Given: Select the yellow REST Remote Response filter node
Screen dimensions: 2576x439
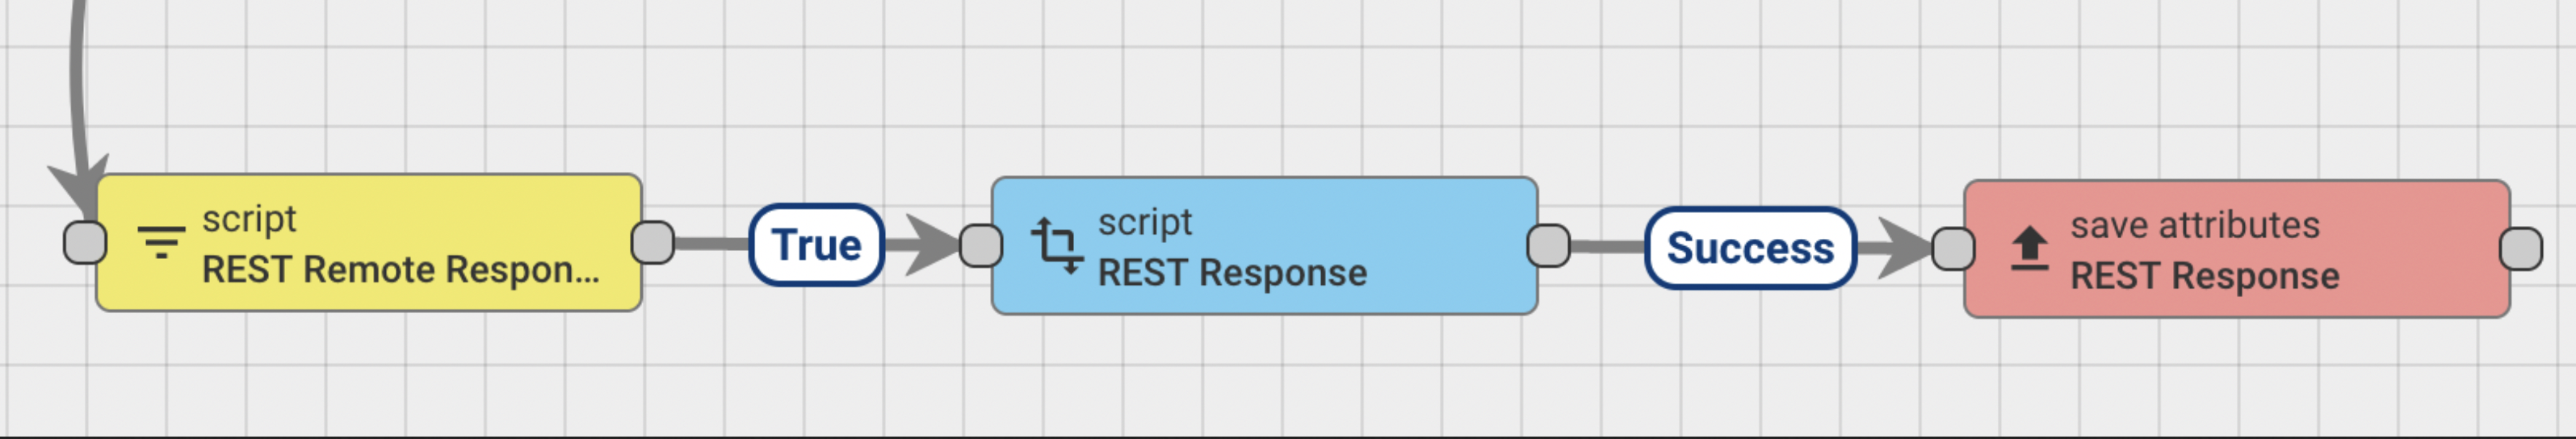Looking at the screenshot, I should [x=369, y=242].
